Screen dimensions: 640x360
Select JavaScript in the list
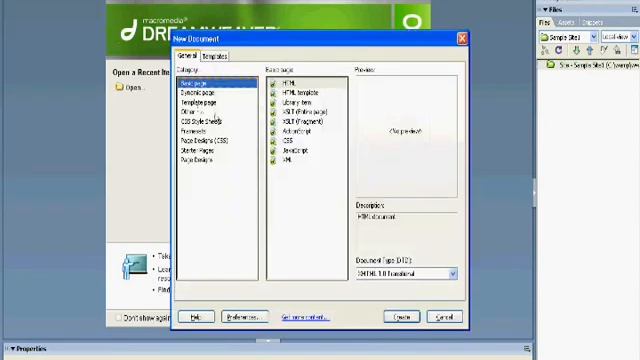coord(307,151)
